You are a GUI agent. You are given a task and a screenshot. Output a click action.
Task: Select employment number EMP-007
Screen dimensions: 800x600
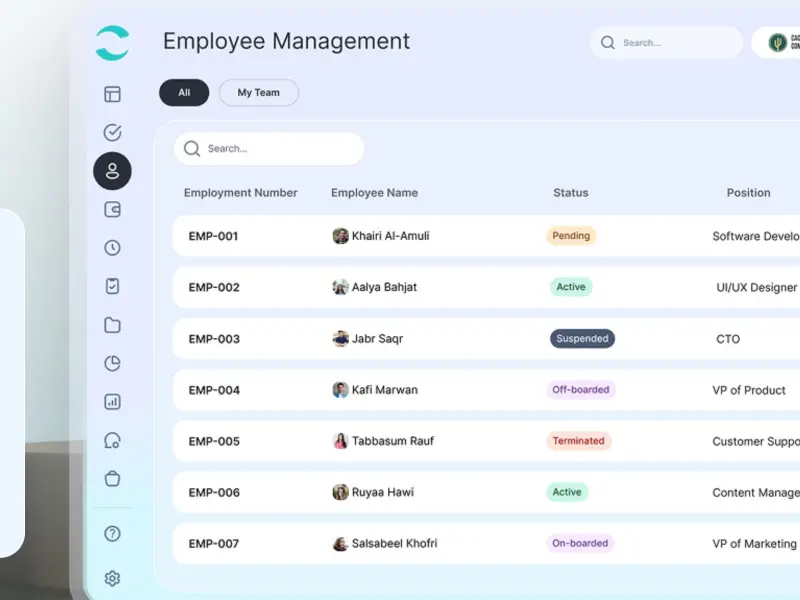coord(213,544)
